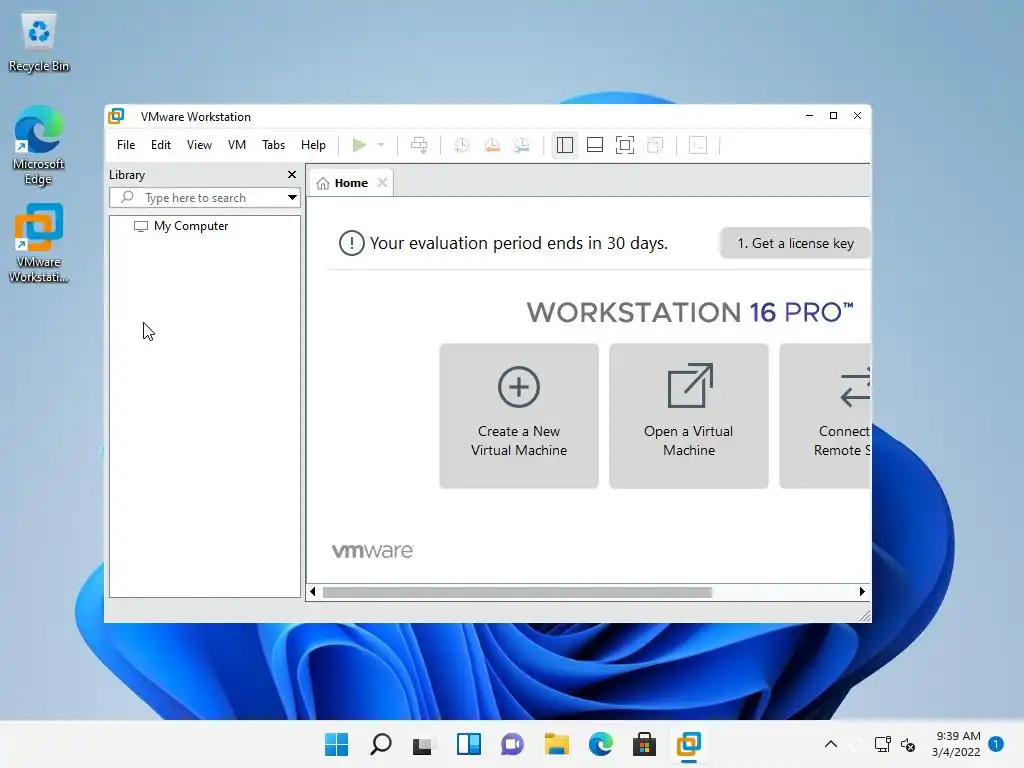1024x768 pixels.
Task: Open the VM menu
Action: pyautogui.click(x=236, y=145)
